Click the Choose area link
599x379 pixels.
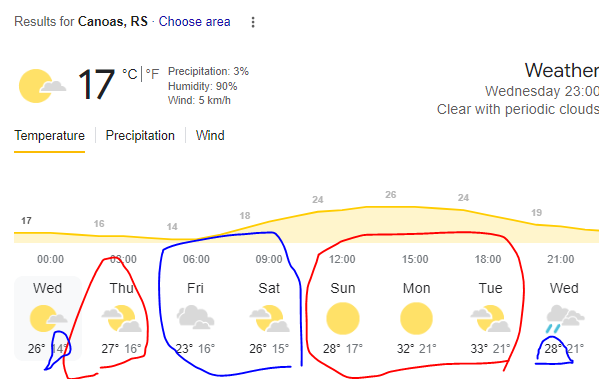click(x=194, y=21)
